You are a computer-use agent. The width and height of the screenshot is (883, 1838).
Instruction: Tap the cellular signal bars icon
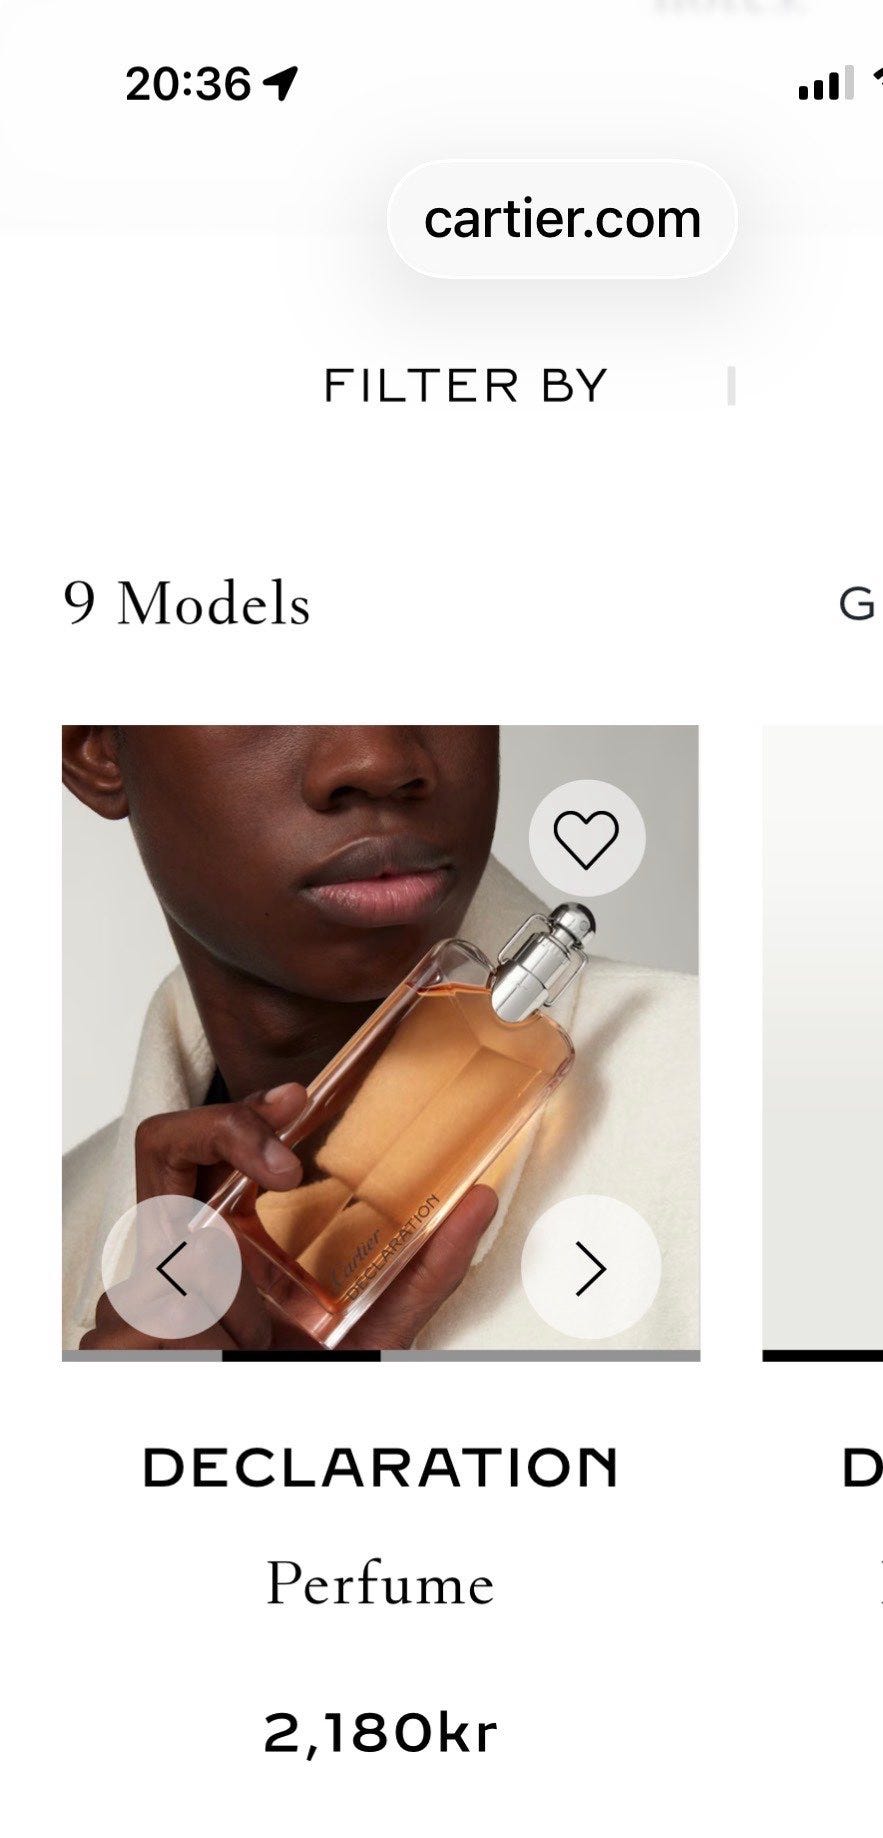click(826, 83)
